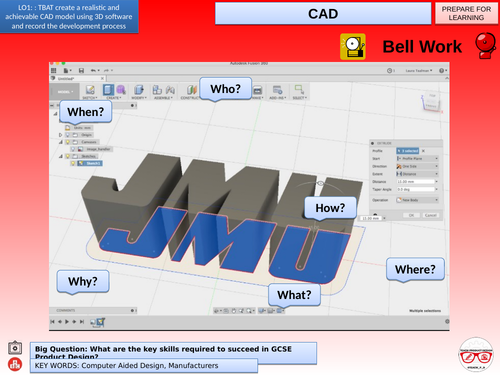
Task: Click the purple Create Form icon
Action: click(121, 90)
